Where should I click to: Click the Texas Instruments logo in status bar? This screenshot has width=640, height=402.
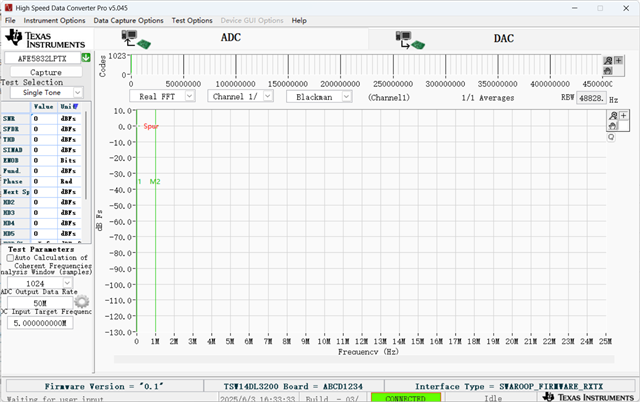tap(588, 397)
